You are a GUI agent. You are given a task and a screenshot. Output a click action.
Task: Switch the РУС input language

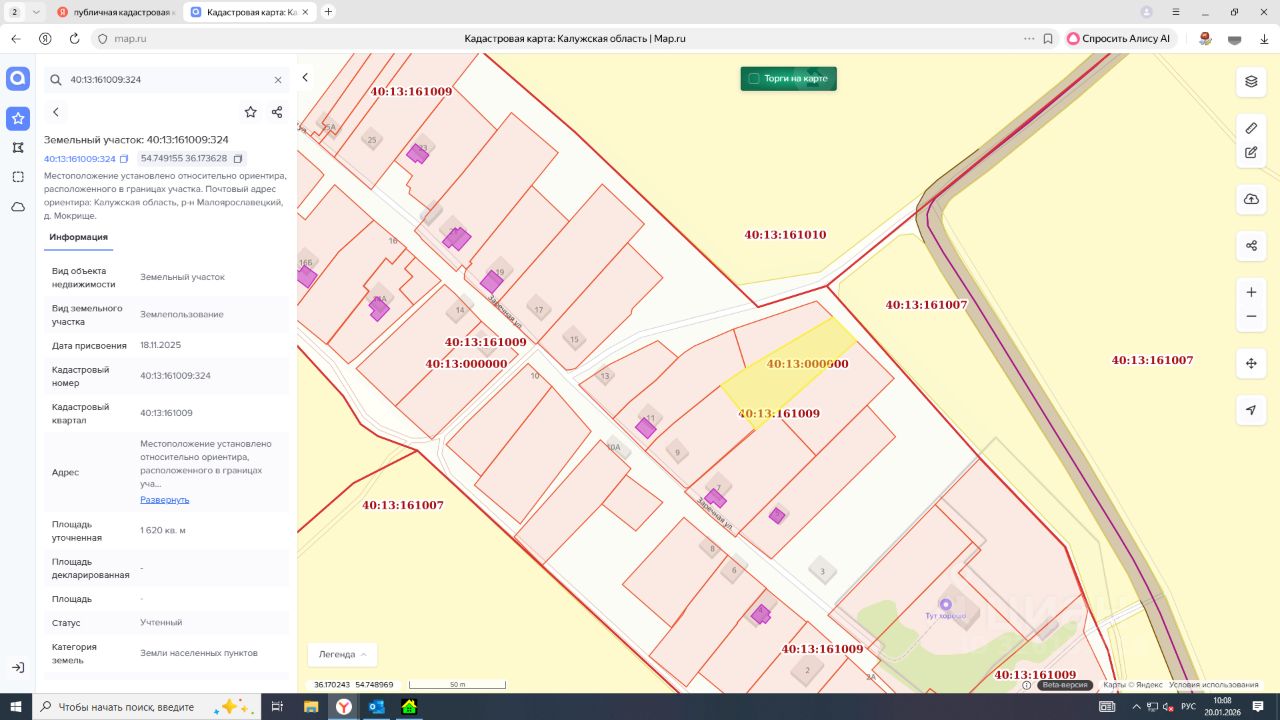[x=1189, y=706]
